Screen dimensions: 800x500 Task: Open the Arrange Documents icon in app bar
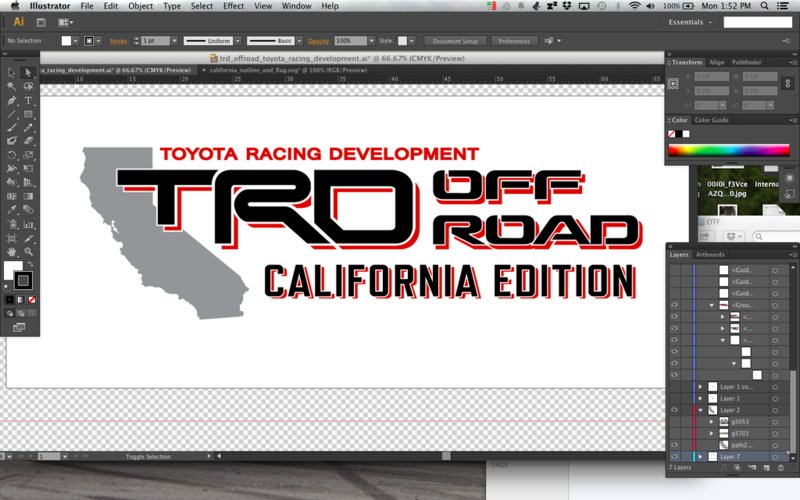click(65, 22)
